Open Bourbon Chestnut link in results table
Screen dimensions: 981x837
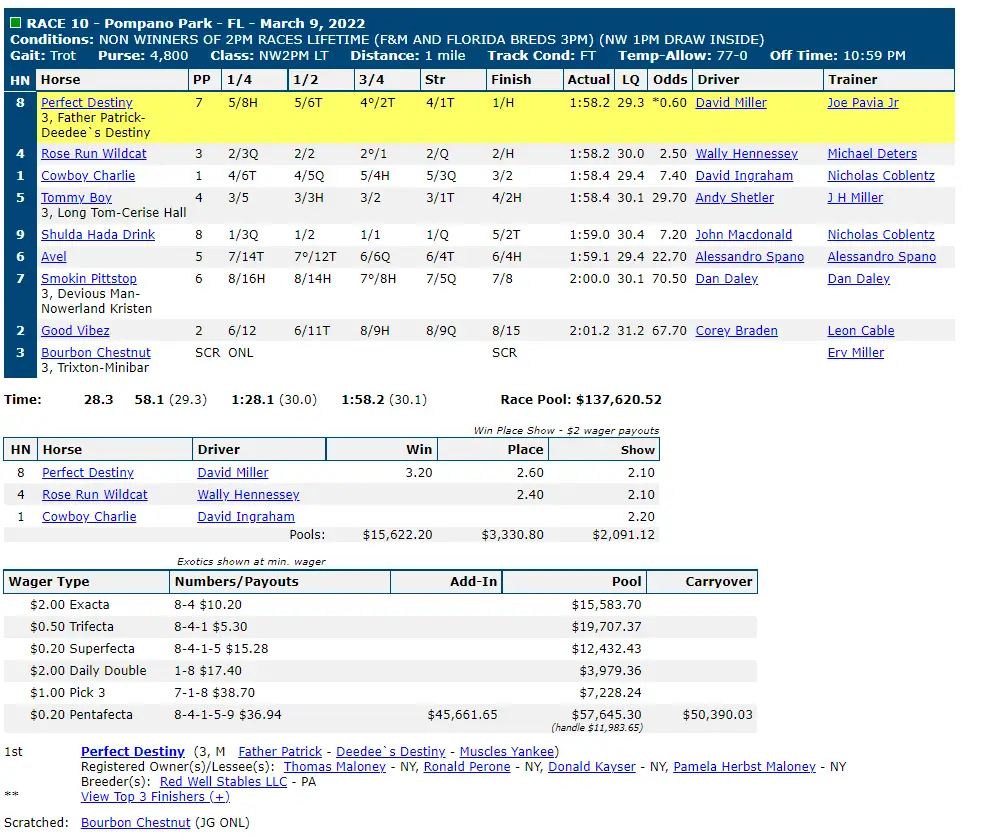pyautogui.click(x=96, y=352)
